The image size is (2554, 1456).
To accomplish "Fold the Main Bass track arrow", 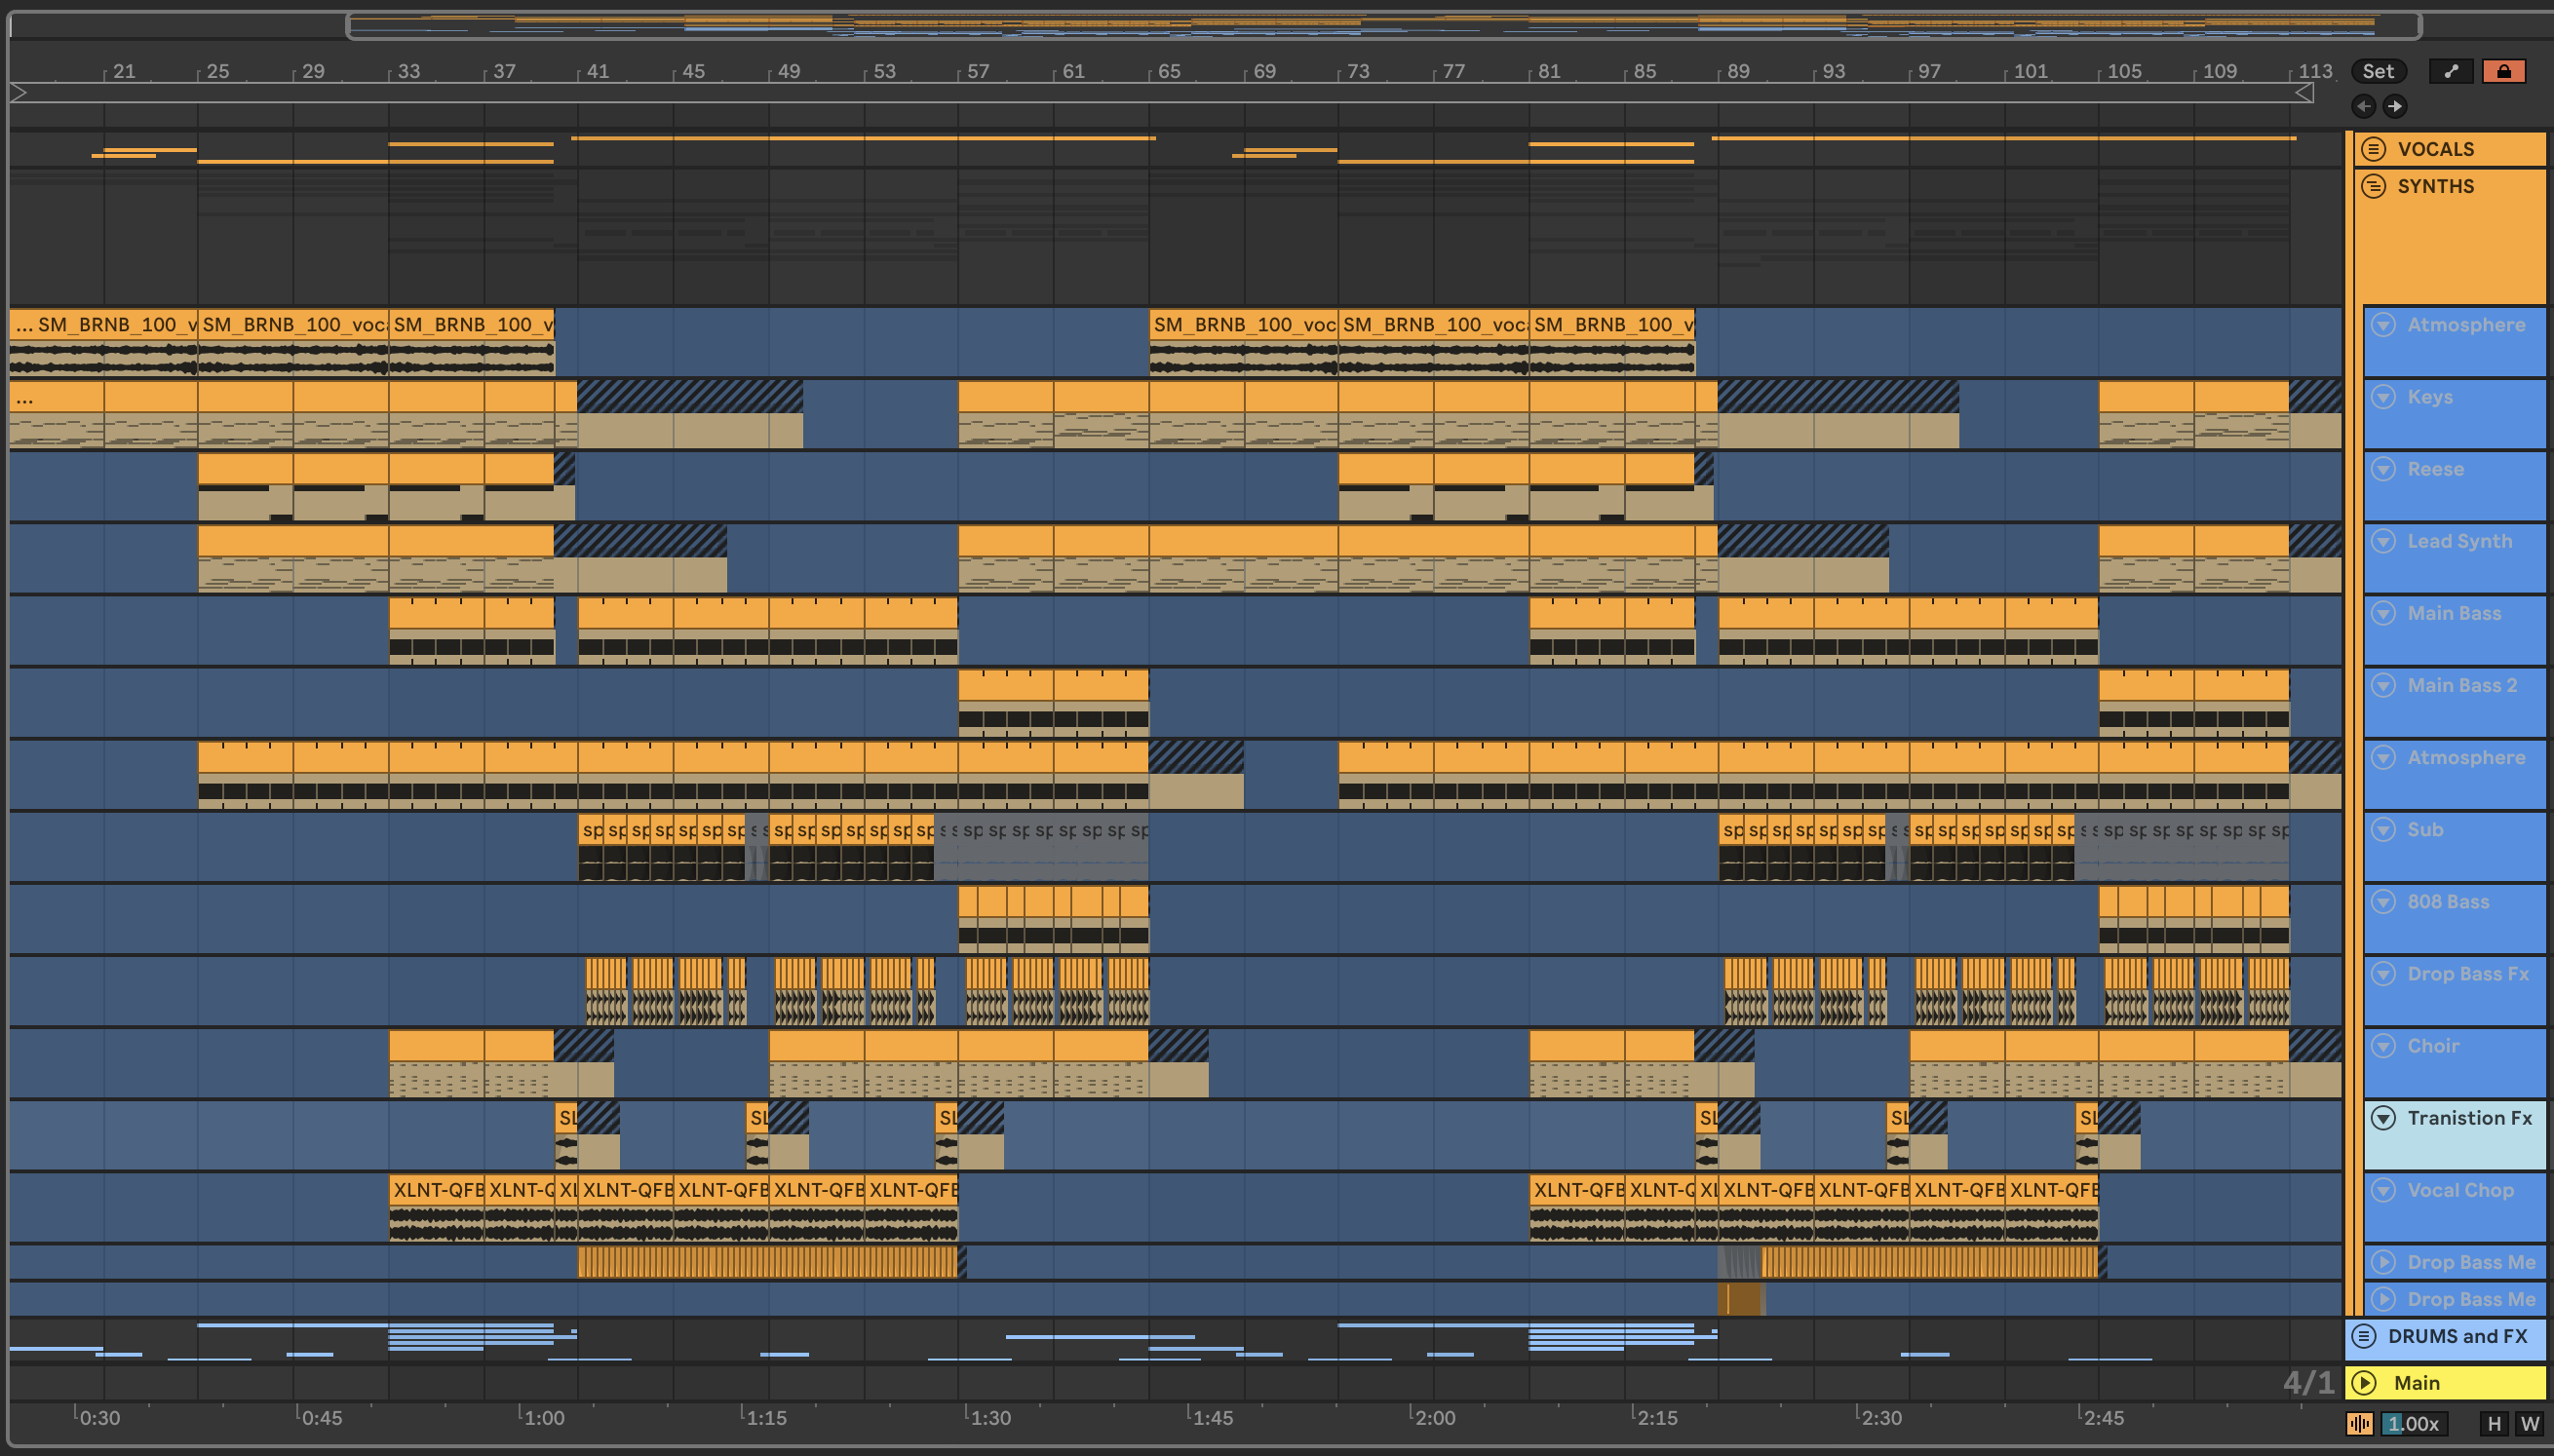I will [2383, 613].
